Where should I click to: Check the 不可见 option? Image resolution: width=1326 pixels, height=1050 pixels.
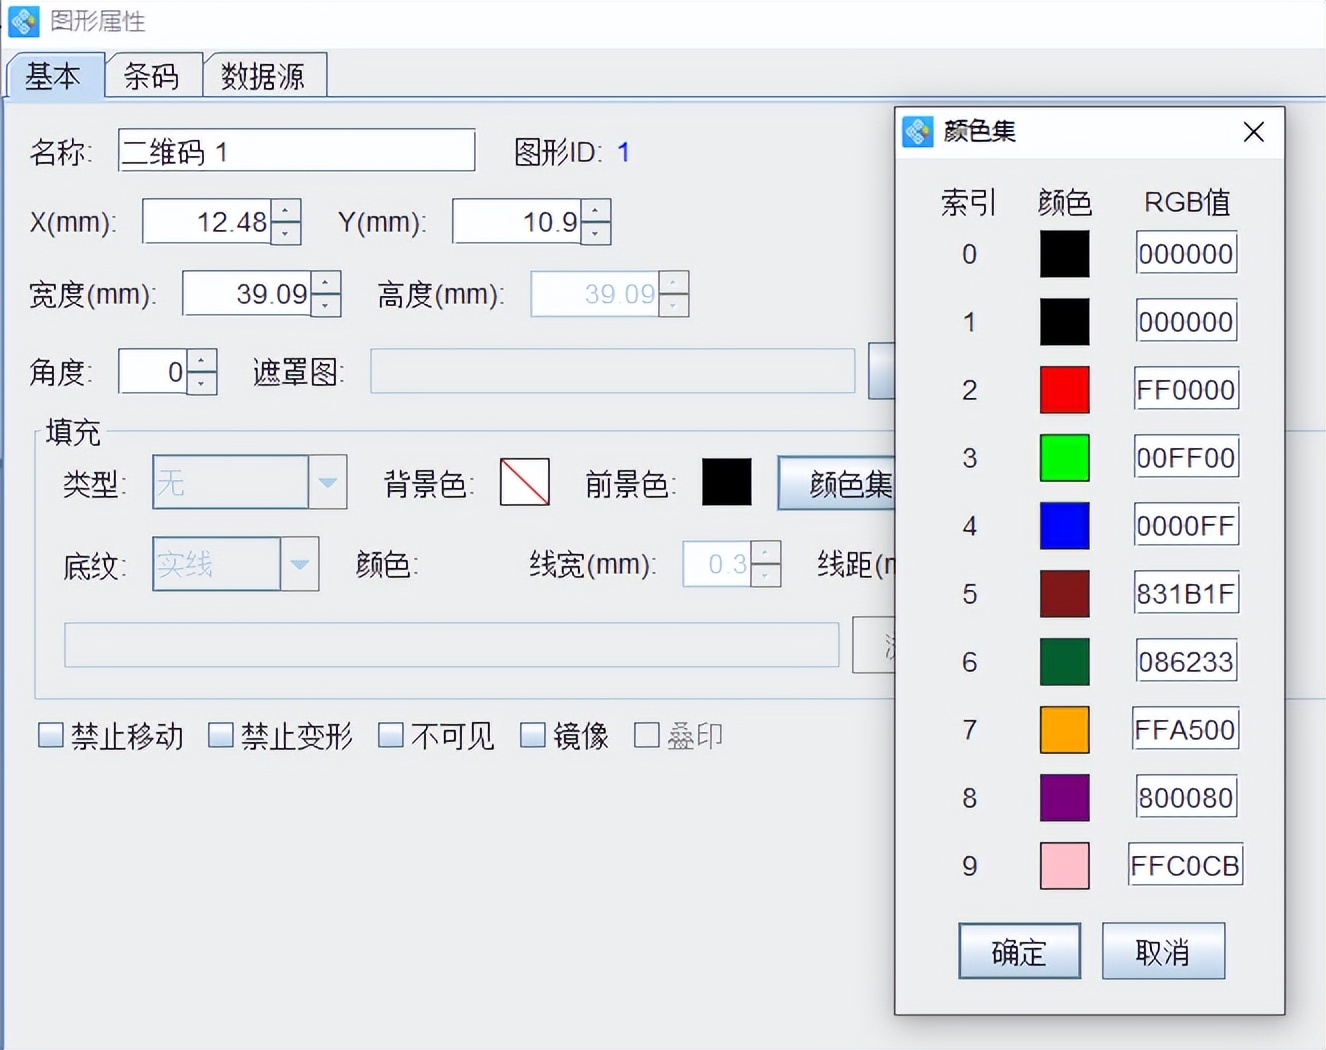click(391, 735)
